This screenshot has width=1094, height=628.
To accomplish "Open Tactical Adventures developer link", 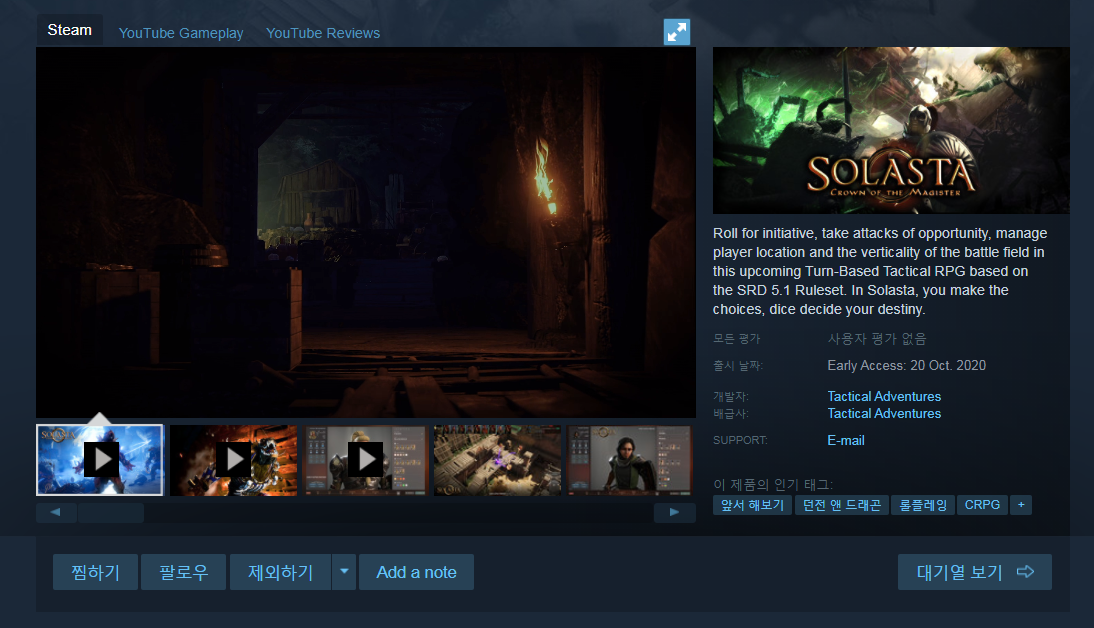I will click(884, 396).
